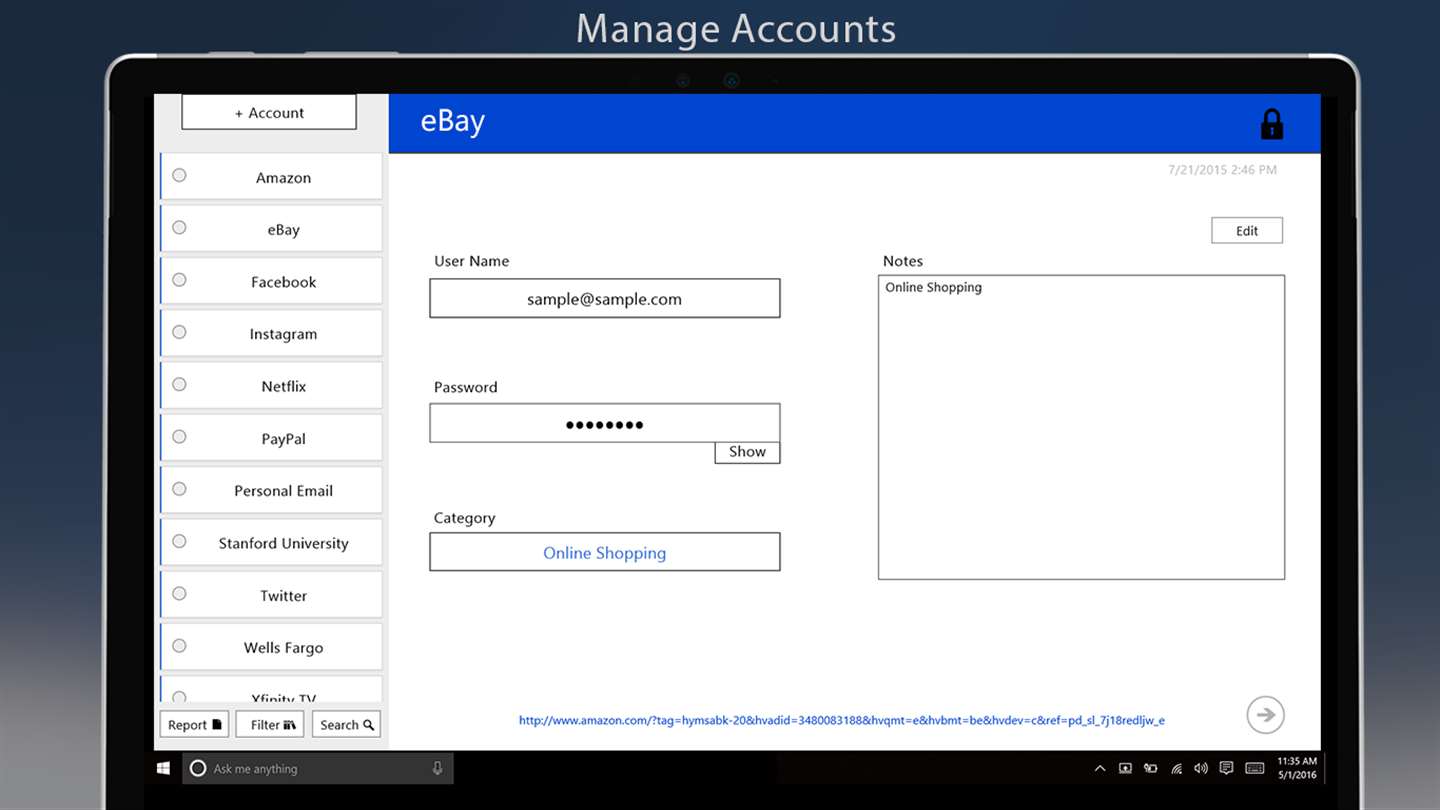Click the Show password button
Image resolution: width=1440 pixels, height=810 pixels.
coord(747,452)
